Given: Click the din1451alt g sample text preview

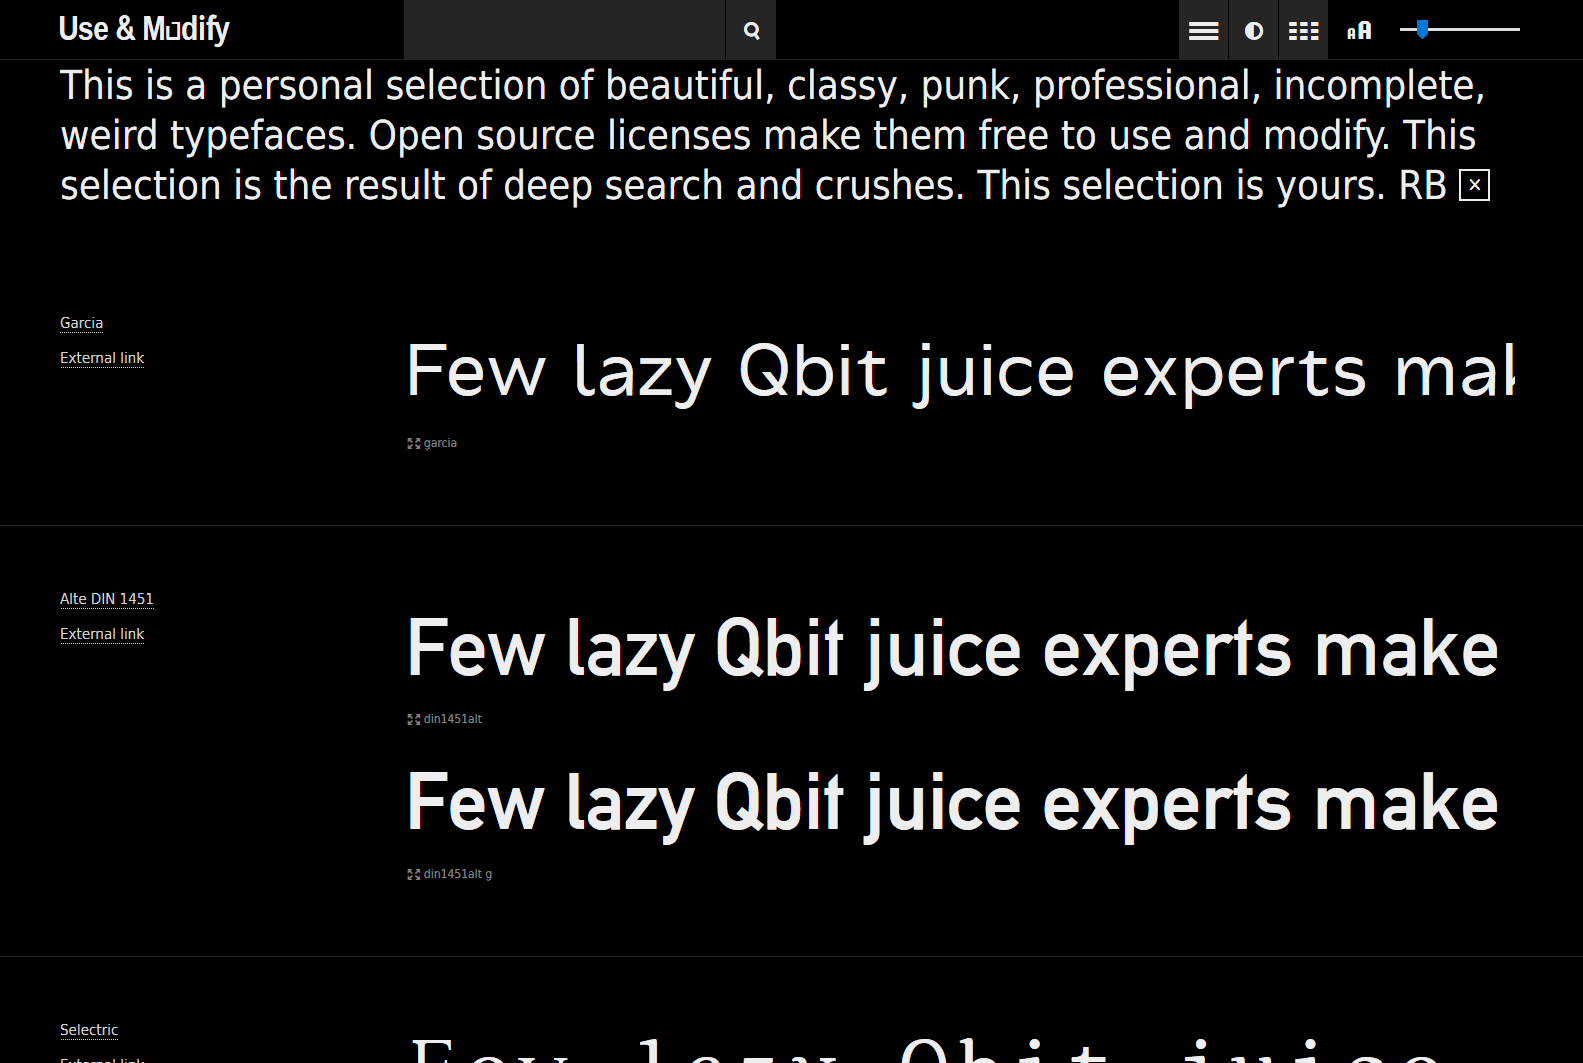Looking at the screenshot, I should pos(952,804).
